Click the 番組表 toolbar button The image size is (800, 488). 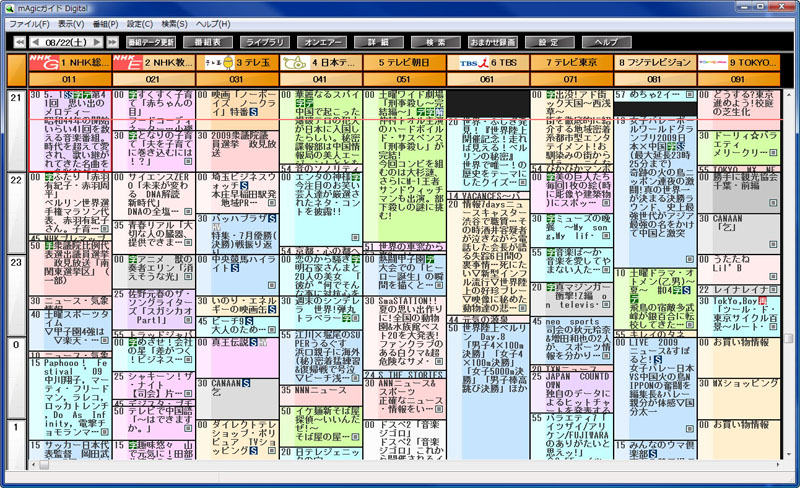click(208, 42)
